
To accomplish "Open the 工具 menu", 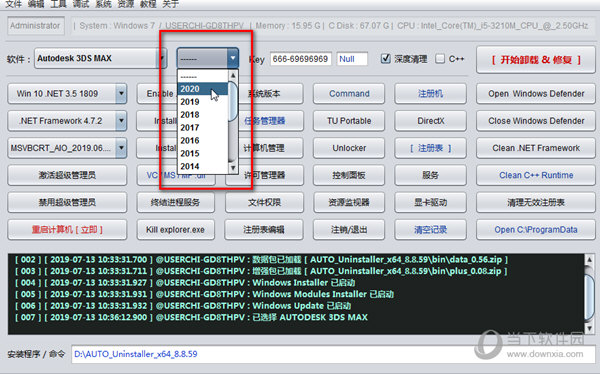I will tap(59, 3).
